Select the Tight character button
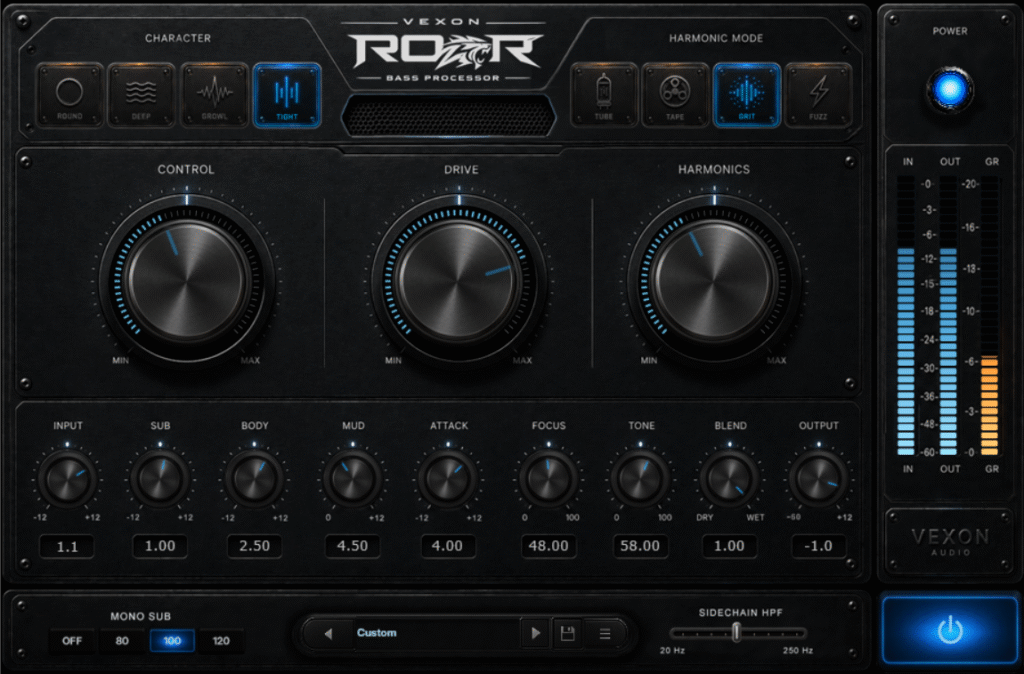The image size is (1024, 674). click(287, 95)
